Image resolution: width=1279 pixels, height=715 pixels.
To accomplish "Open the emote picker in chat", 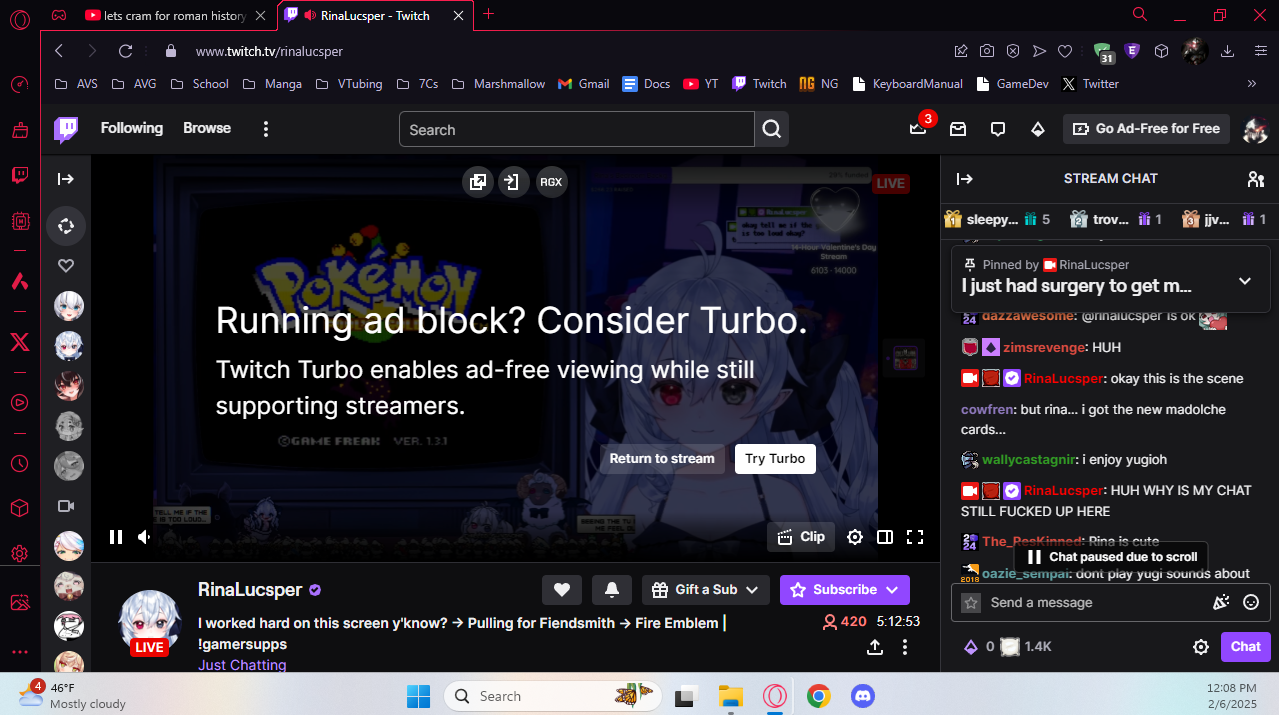I will pos(1250,602).
